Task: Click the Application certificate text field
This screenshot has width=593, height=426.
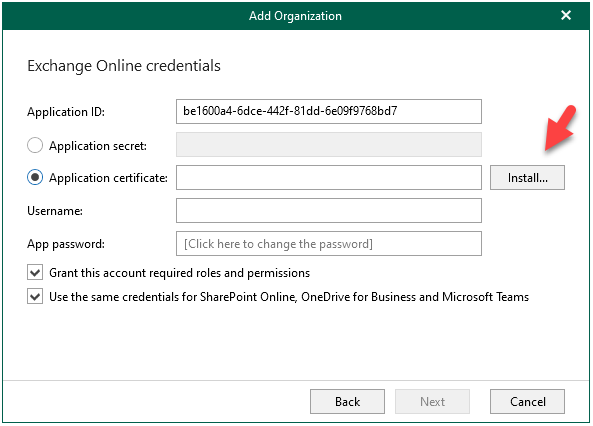Action: [x=329, y=177]
